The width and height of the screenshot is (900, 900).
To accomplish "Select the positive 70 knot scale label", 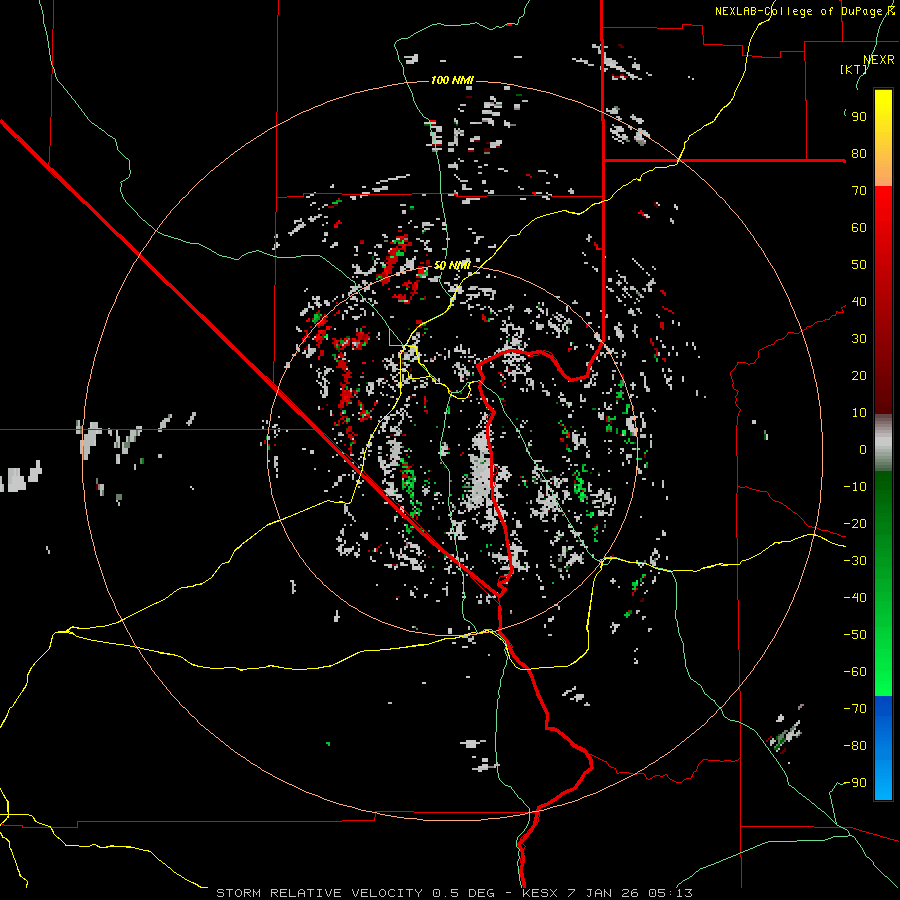I will click(x=859, y=191).
